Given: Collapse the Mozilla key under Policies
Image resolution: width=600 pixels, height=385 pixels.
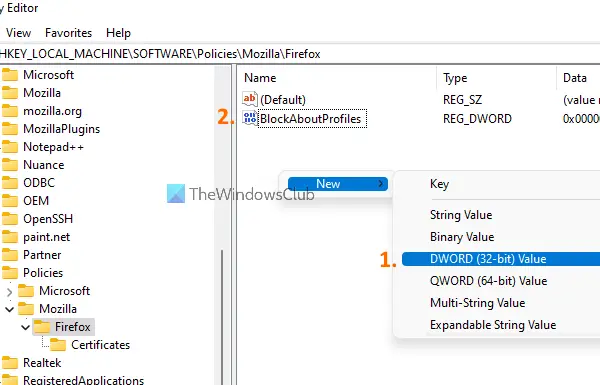Looking at the screenshot, I should point(10,309).
